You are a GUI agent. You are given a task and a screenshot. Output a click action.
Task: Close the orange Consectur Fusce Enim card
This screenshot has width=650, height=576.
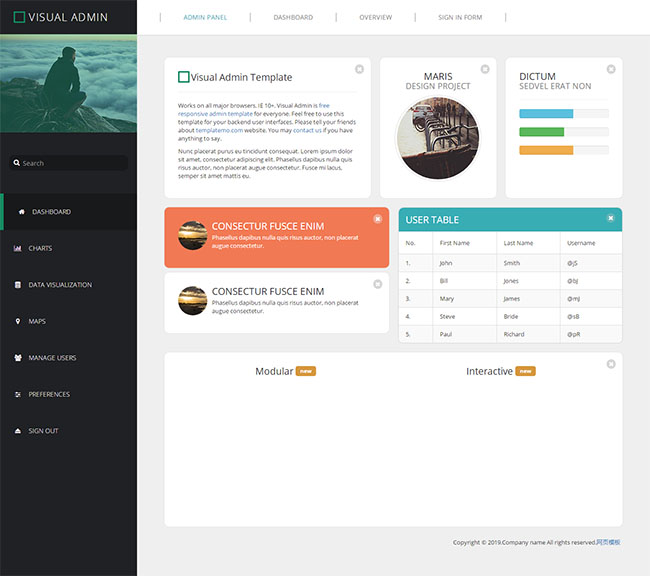(x=377, y=219)
